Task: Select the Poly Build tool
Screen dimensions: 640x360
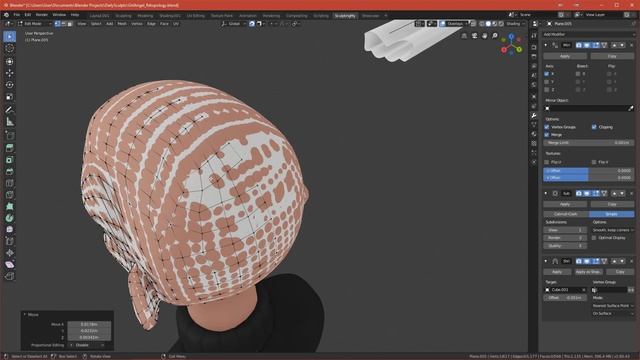Action: tap(10, 207)
